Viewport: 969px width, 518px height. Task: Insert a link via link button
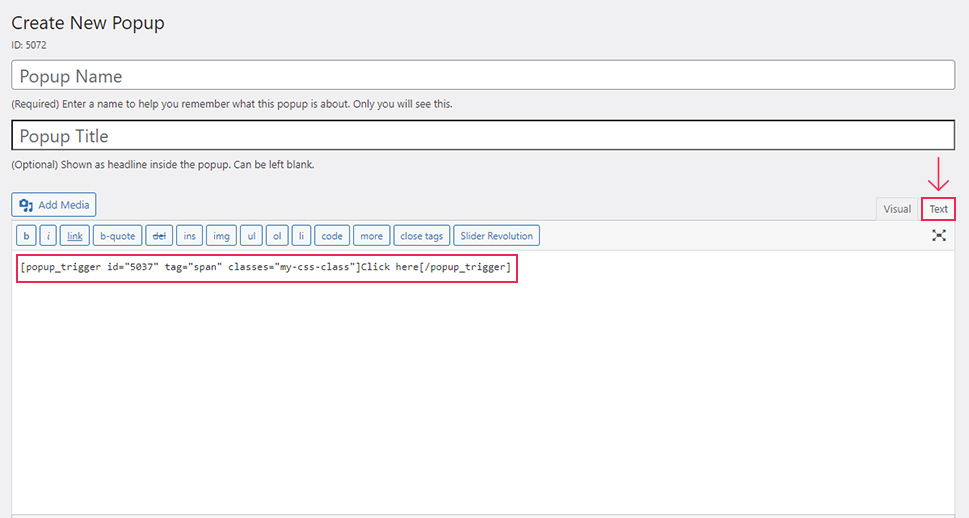[x=75, y=236]
